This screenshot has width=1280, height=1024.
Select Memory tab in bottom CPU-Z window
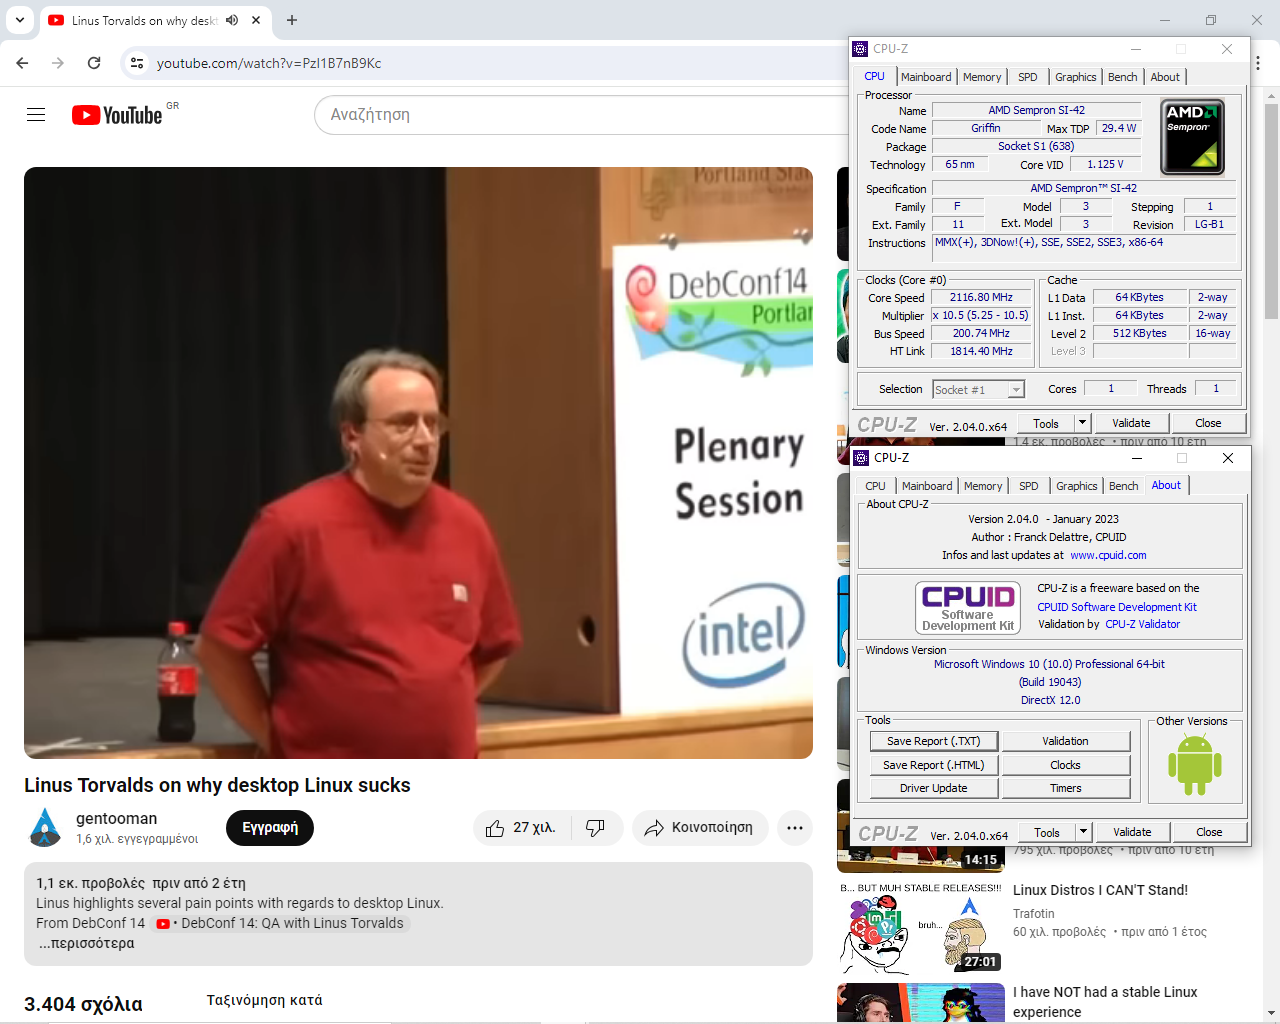click(x=983, y=486)
